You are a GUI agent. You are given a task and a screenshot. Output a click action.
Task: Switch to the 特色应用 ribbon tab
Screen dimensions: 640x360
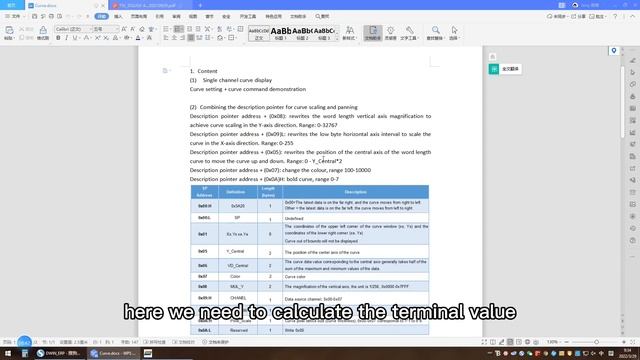point(273,16)
